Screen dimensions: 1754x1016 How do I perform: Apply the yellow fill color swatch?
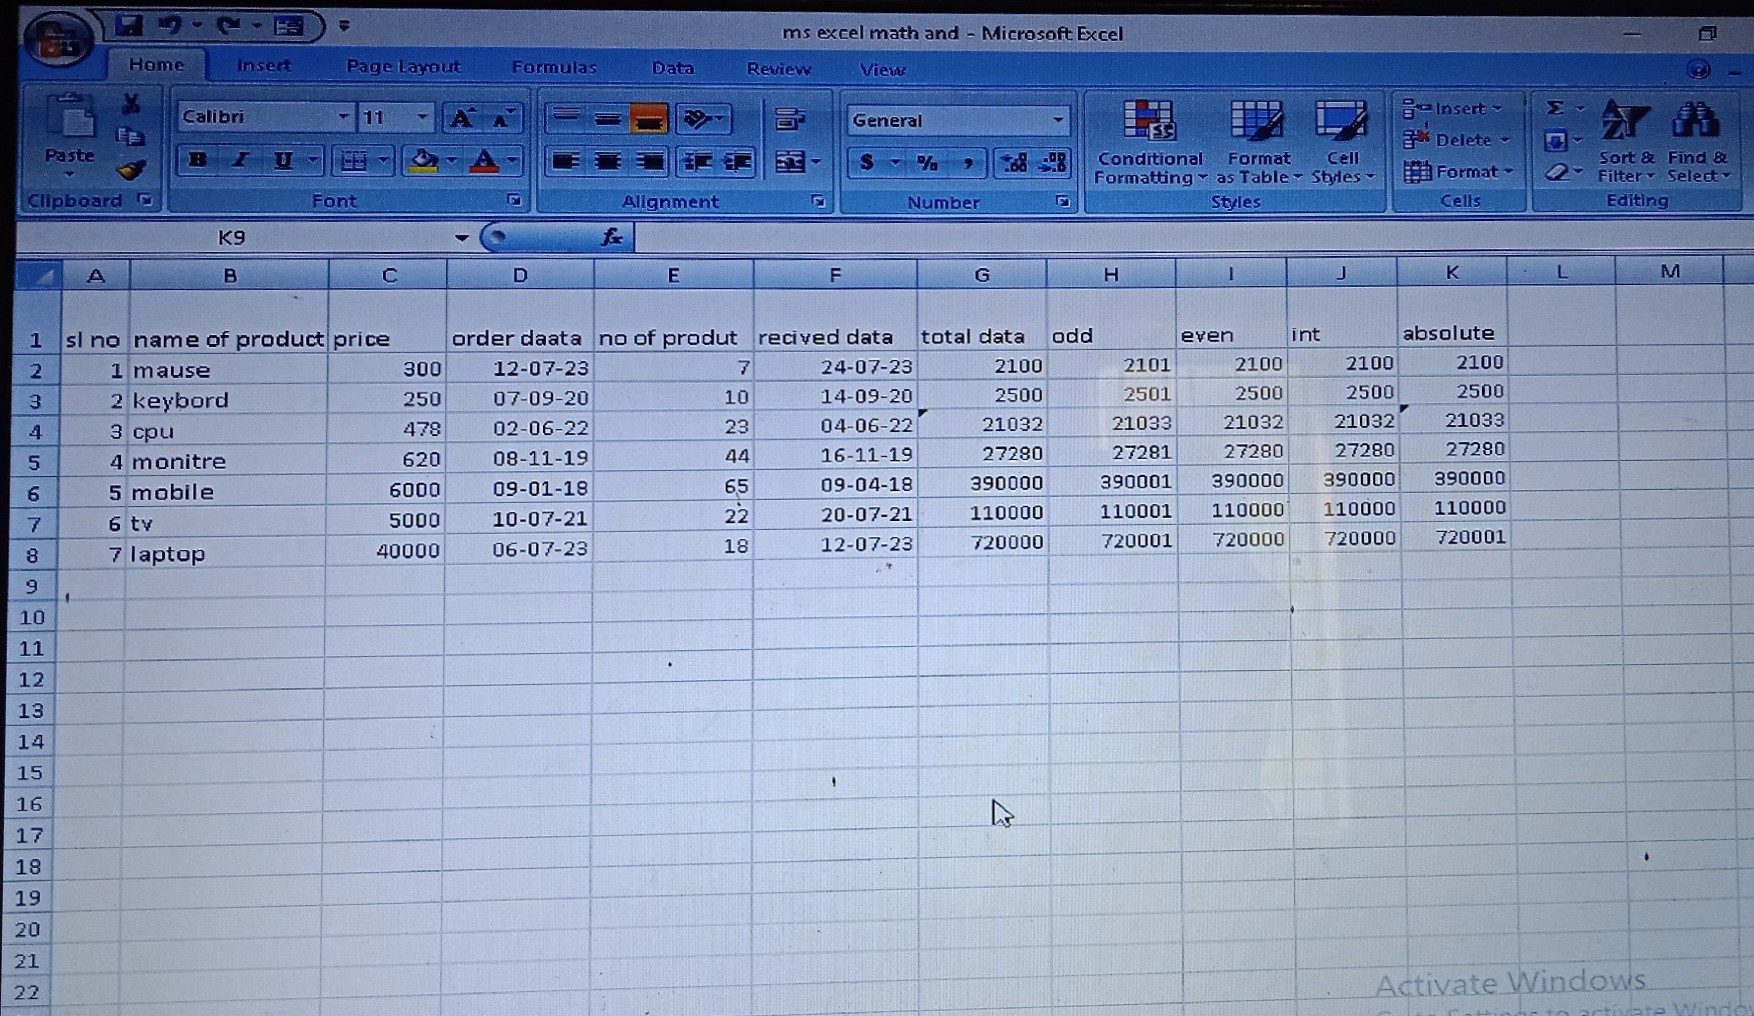coord(424,161)
